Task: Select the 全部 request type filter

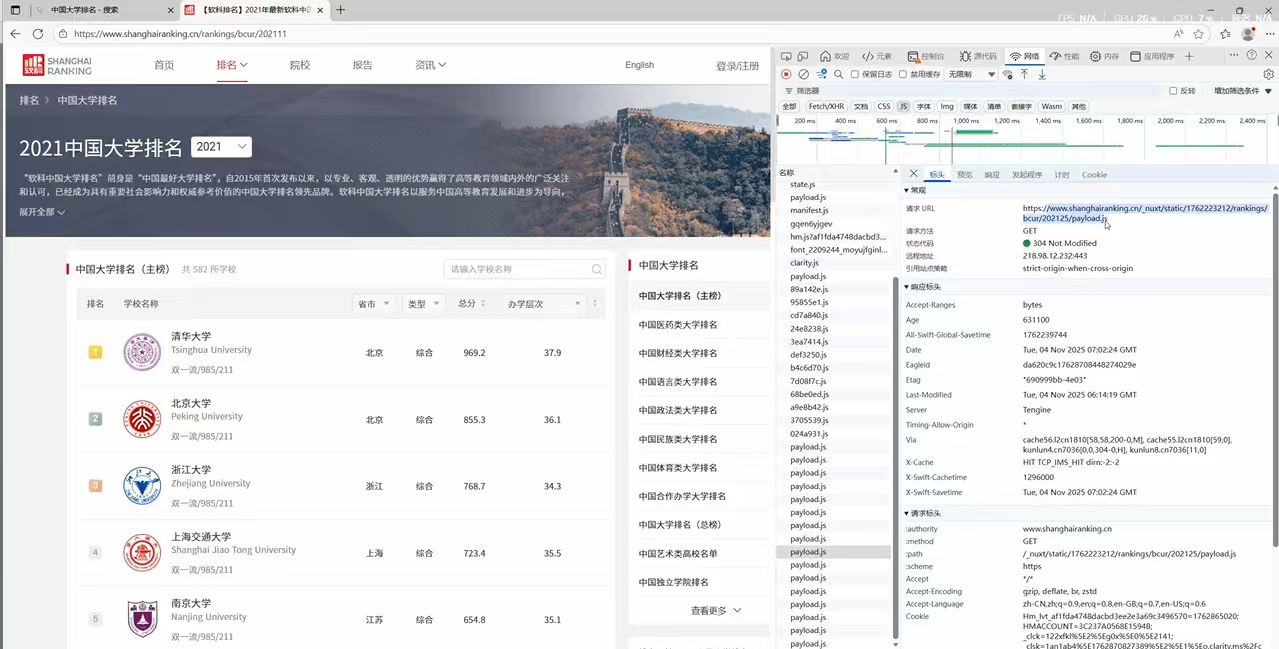Action: click(790, 106)
